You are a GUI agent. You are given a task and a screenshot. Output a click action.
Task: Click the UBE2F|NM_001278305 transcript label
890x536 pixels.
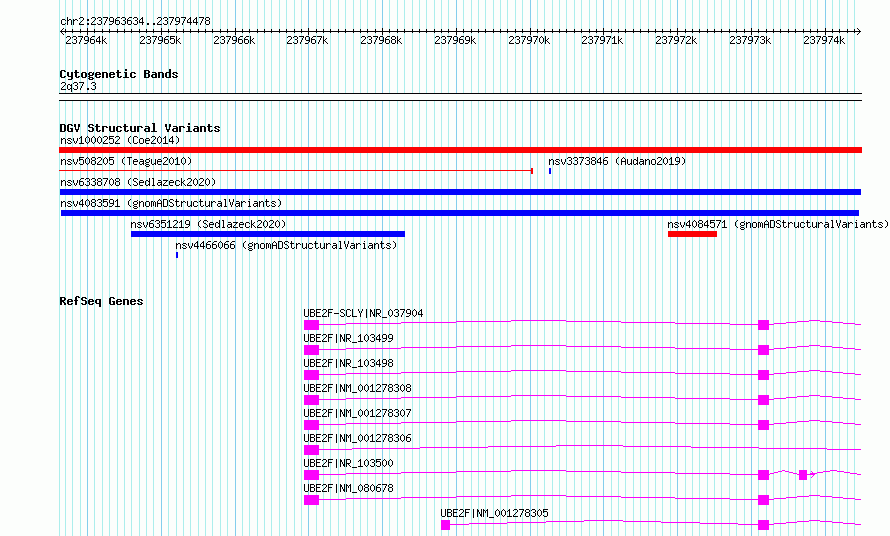coord(494,513)
